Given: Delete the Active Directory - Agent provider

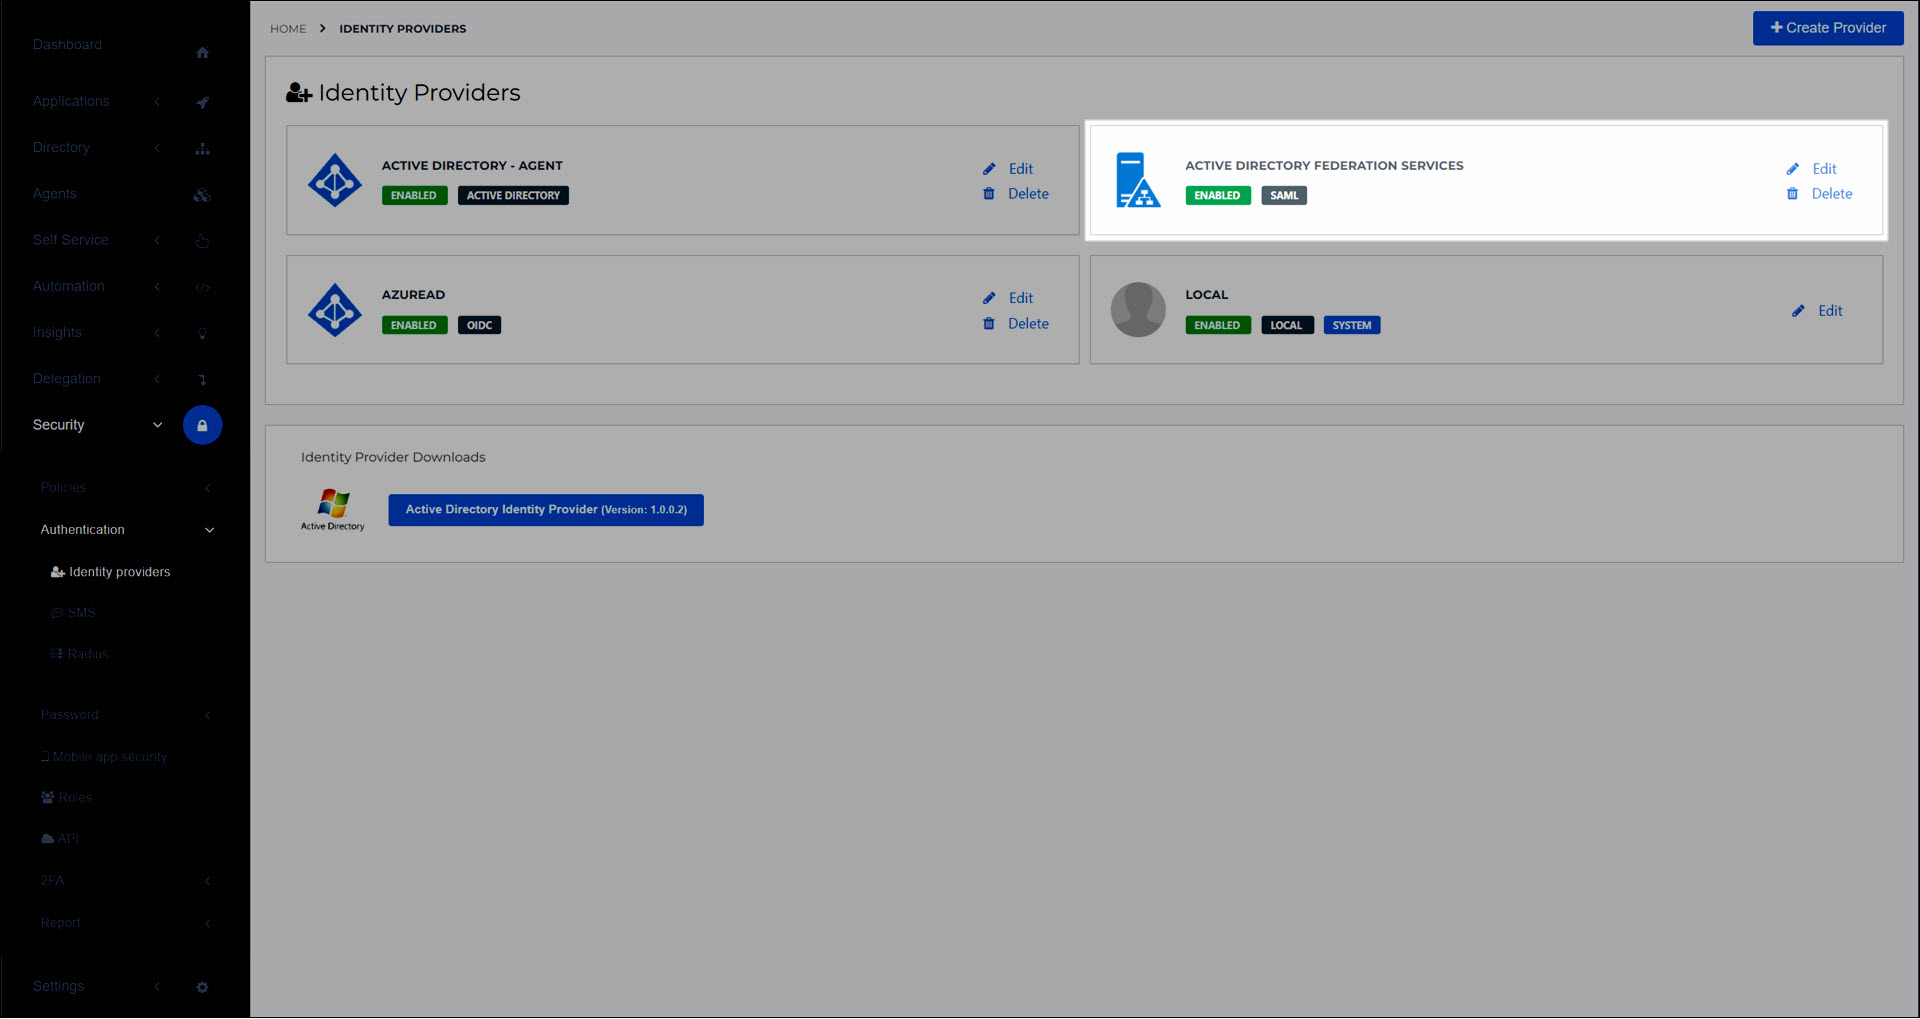Looking at the screenshot, I should coord(1028,194).
